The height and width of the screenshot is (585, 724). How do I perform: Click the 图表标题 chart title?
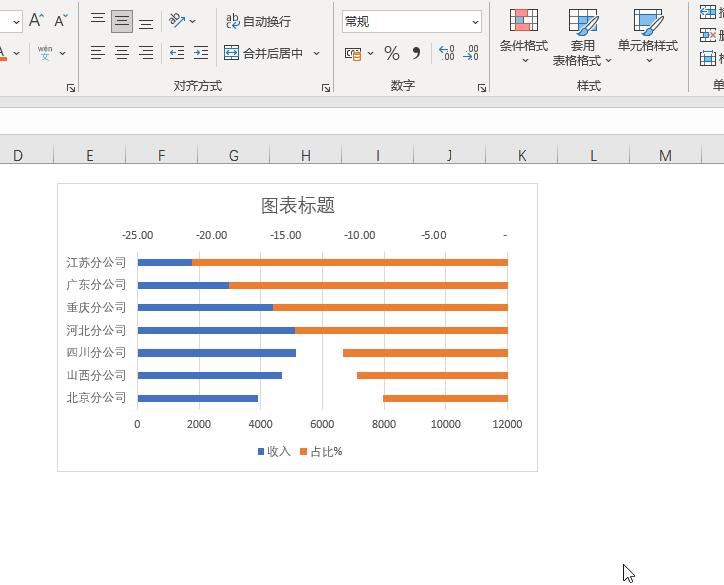298,205
